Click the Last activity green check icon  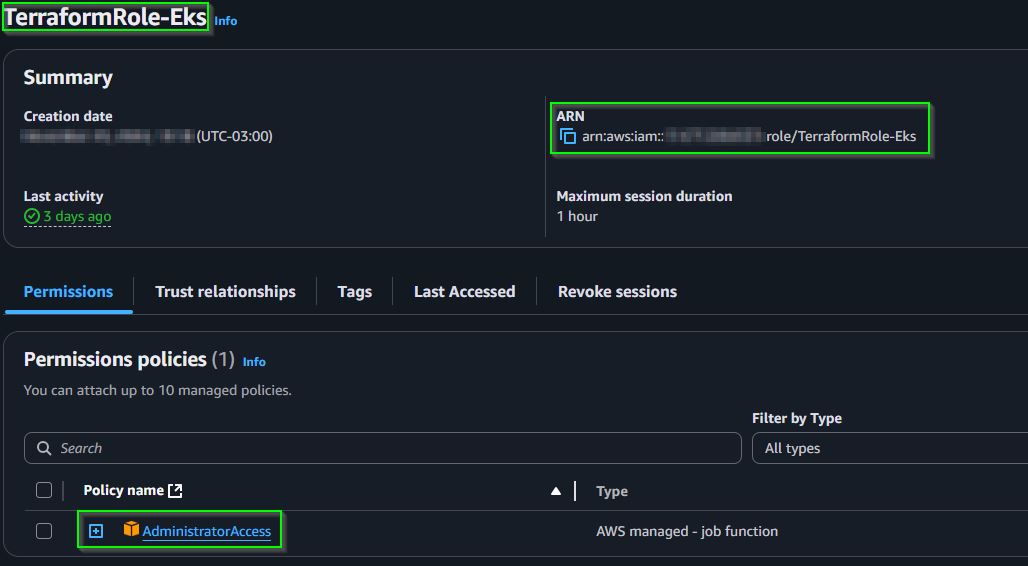click(x=31, y=216)
